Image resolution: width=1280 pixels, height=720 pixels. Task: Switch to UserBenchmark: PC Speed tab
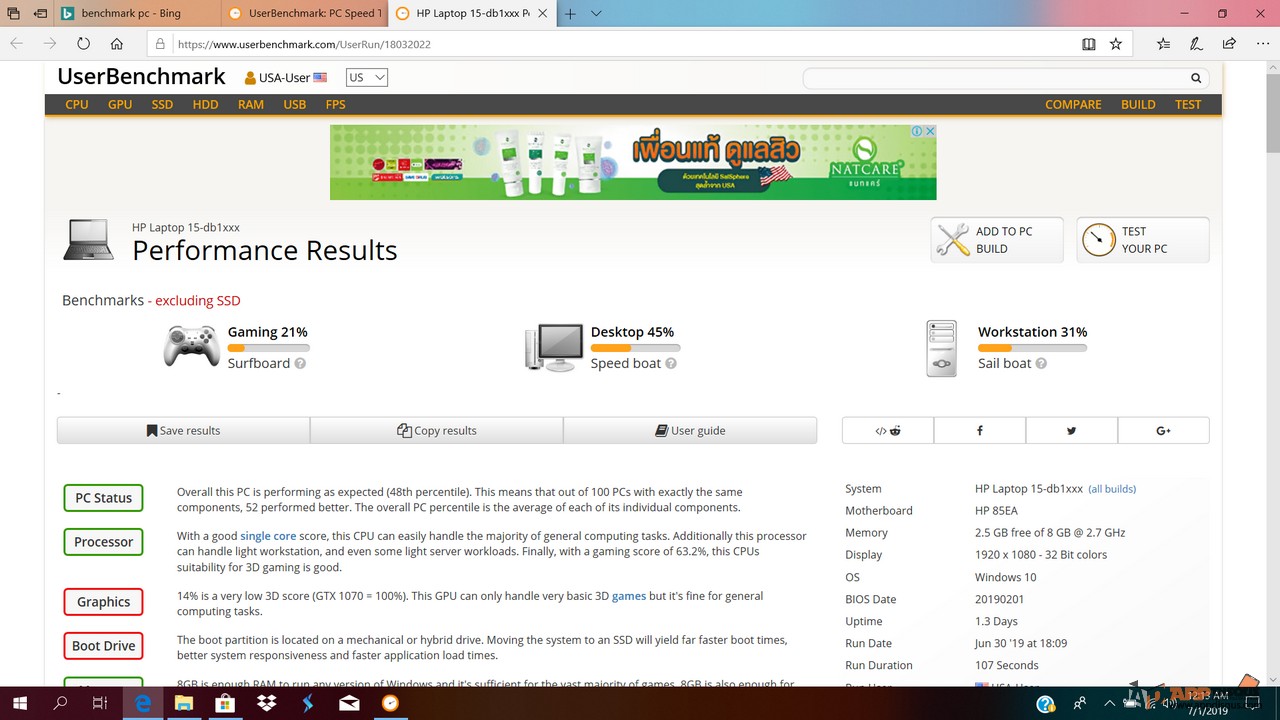tap(303, 14)
